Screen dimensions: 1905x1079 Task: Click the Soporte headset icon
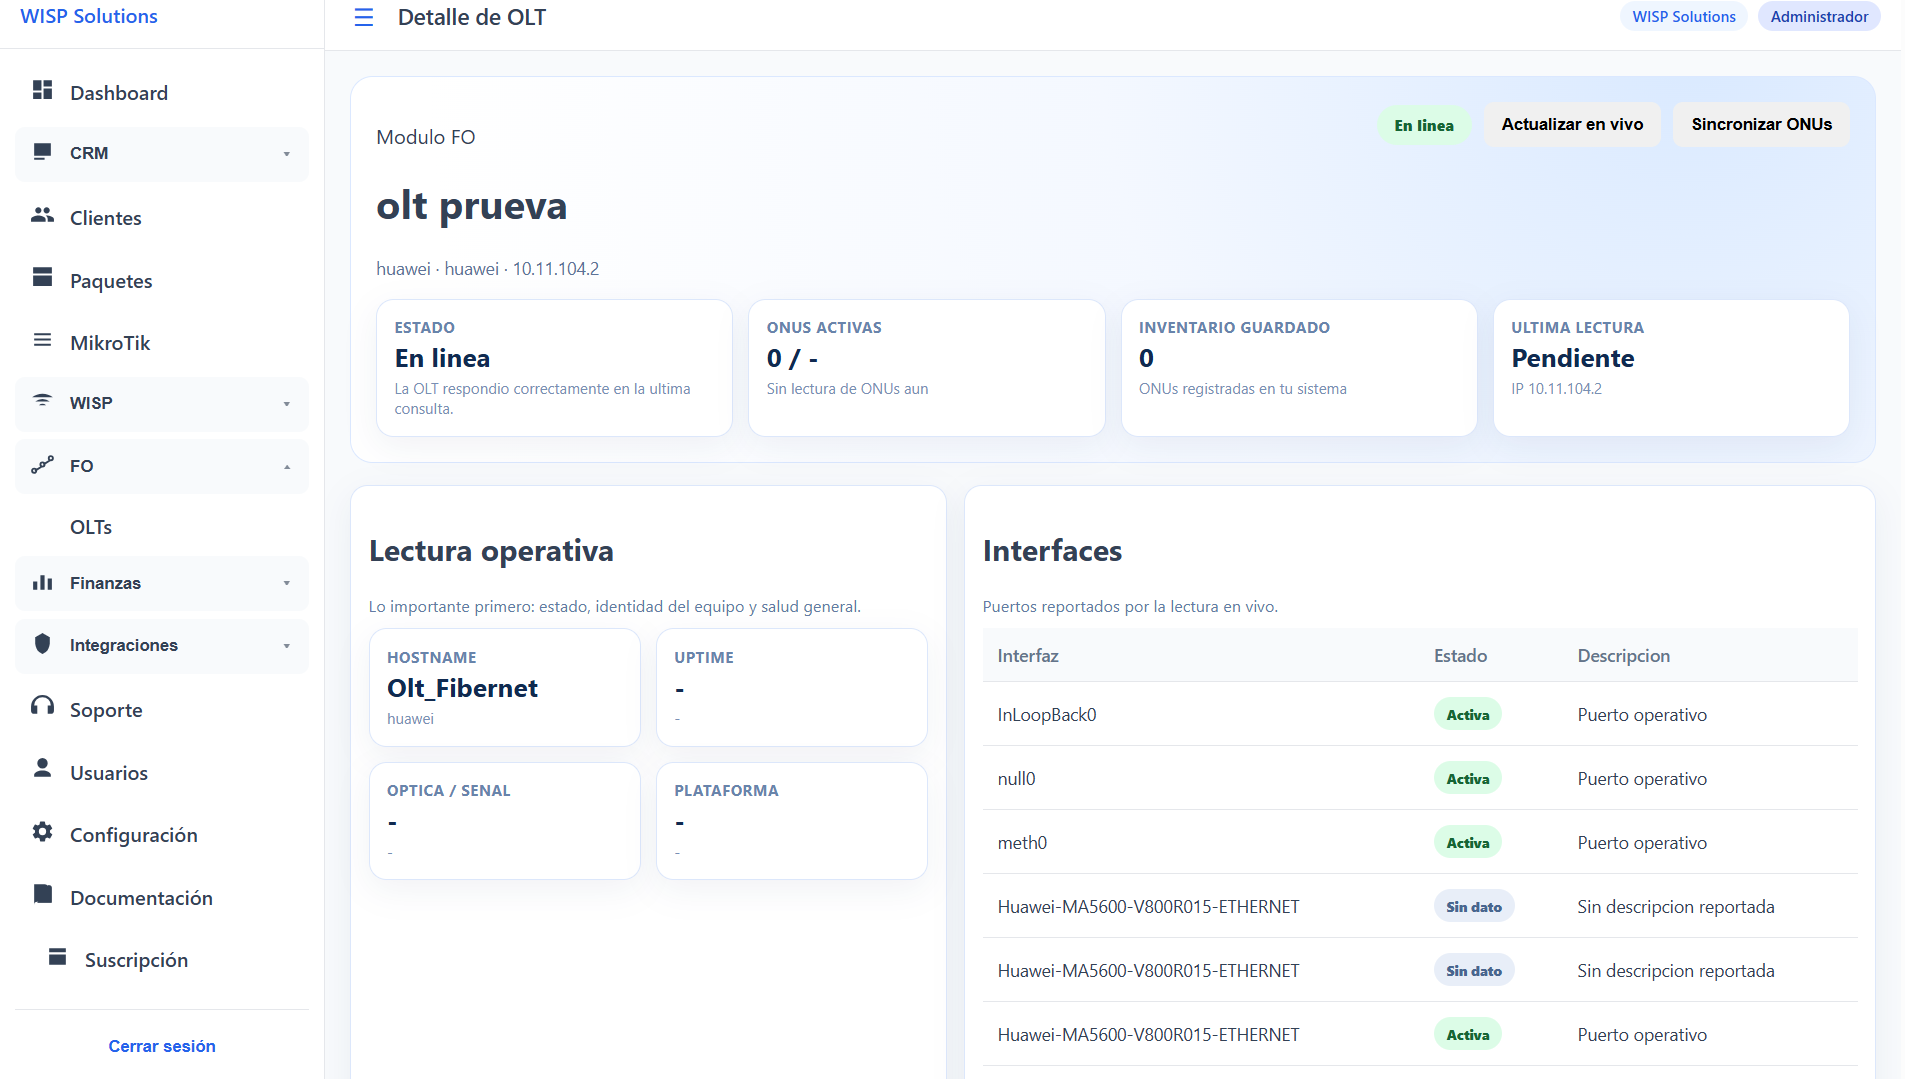pos(42,707)
